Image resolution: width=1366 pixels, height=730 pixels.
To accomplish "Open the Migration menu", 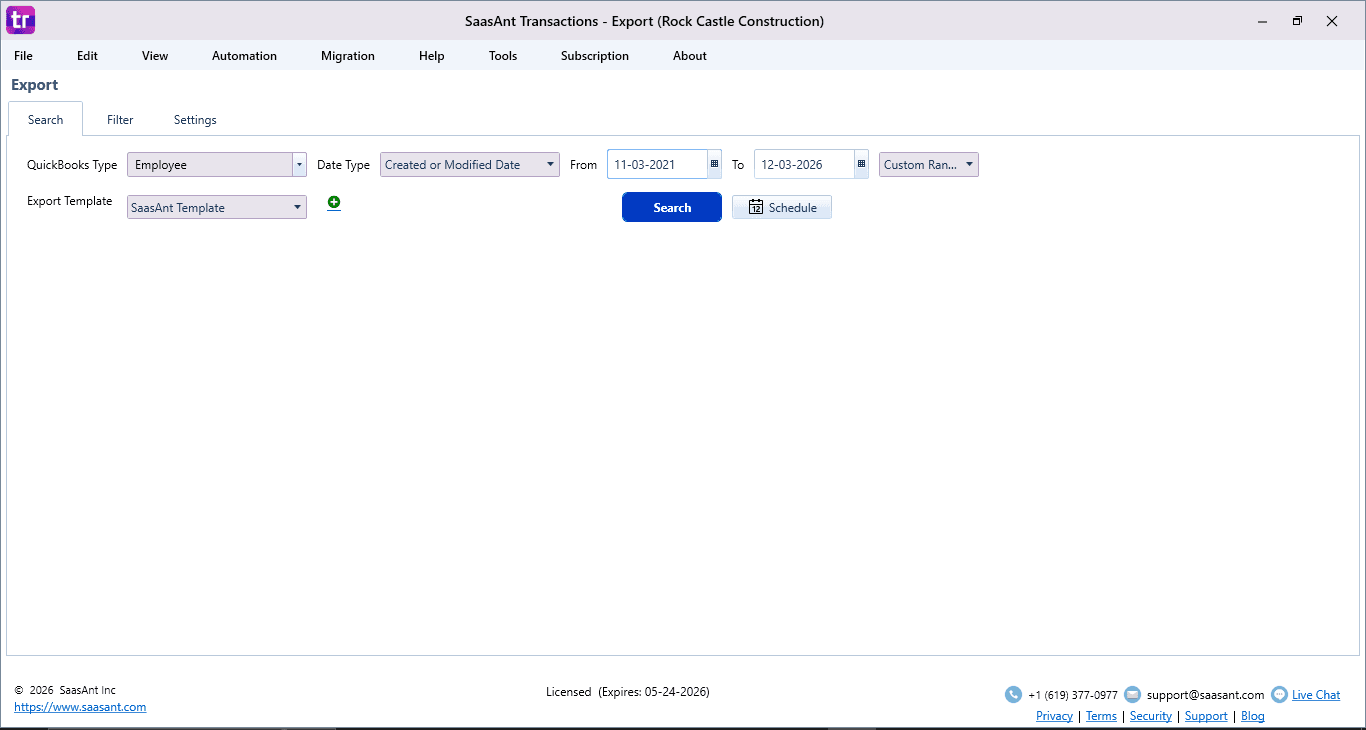I will (348, 56).
